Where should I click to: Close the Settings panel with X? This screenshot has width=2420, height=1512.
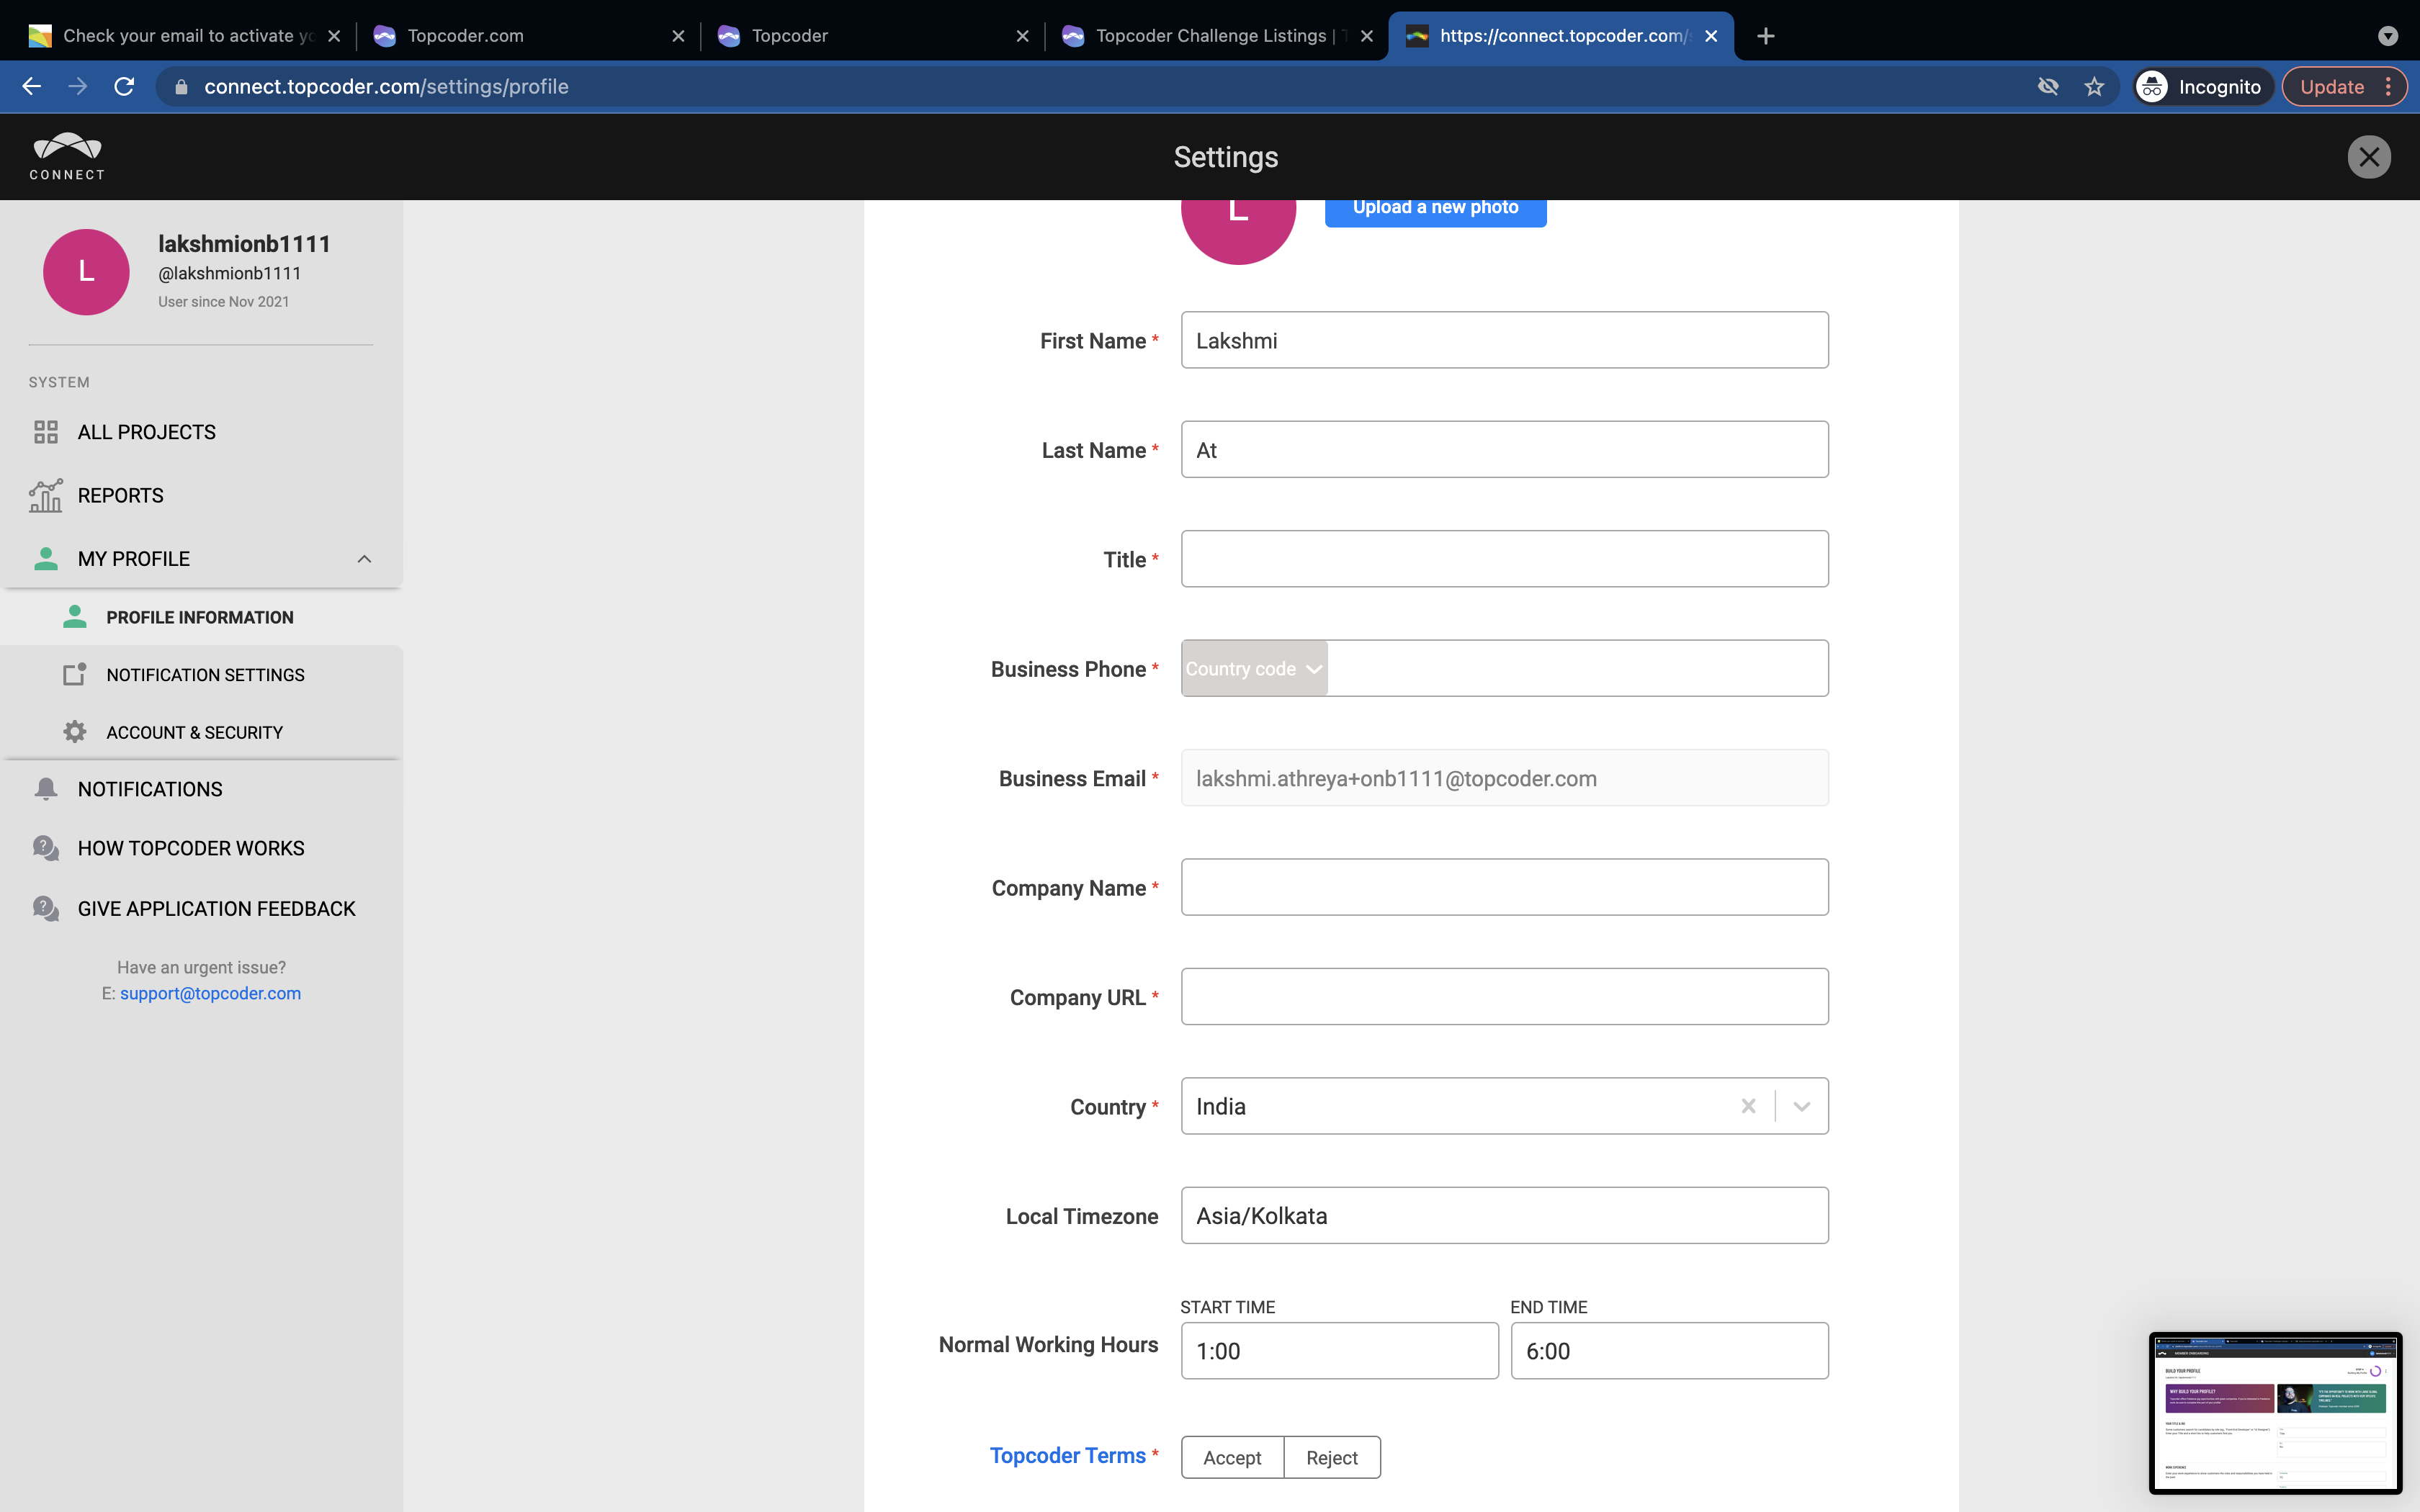coord(2369,157)
